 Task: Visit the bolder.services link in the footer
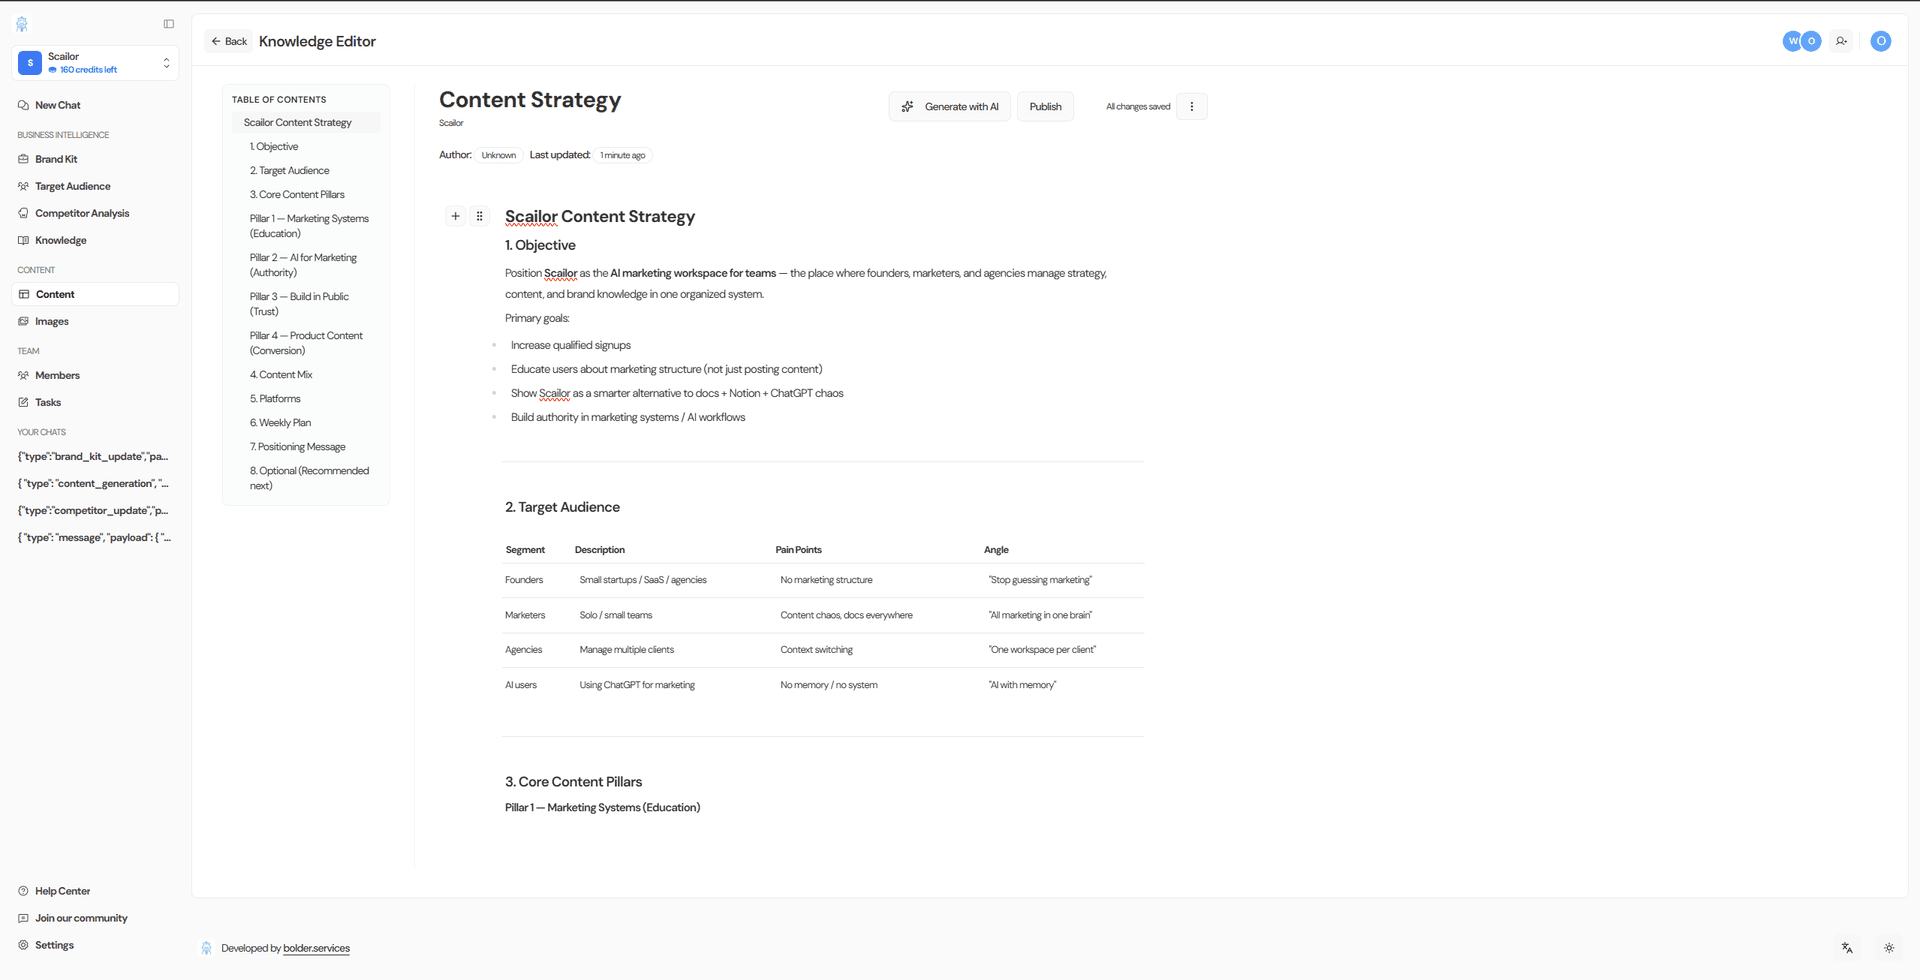tap(316, 948)
